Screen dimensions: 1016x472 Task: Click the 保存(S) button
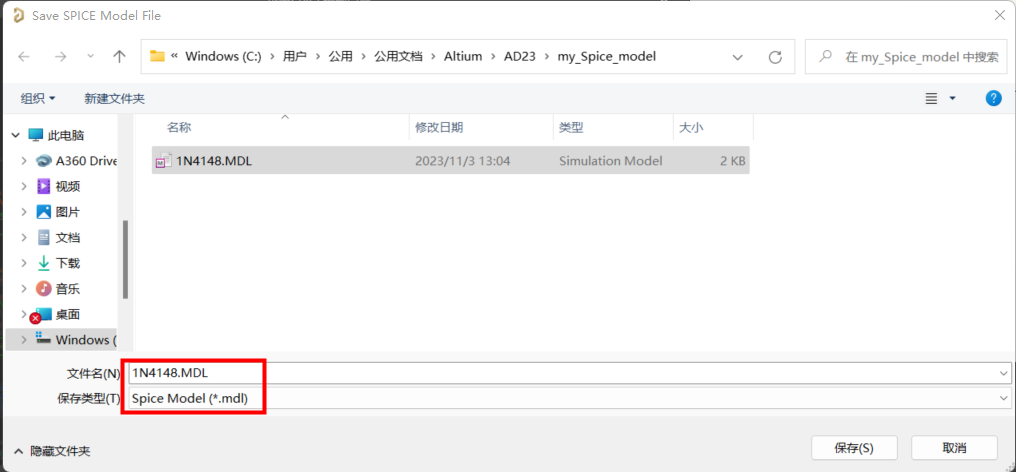click(853, 447)
